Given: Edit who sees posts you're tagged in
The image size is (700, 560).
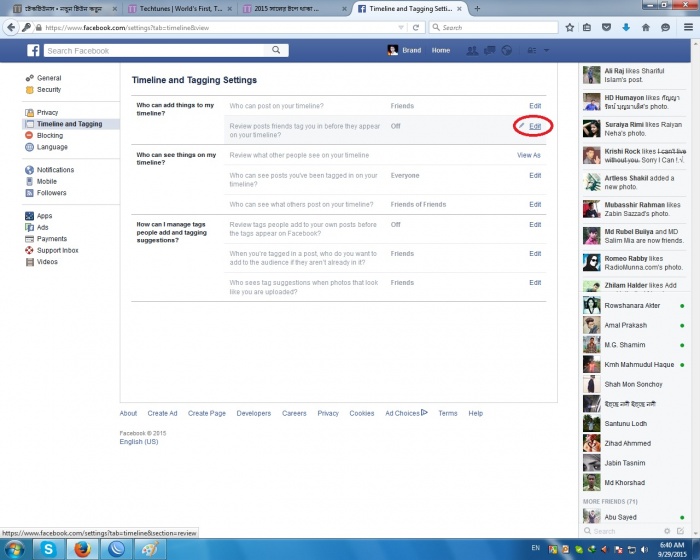Looking at the screenshot, I should coord(535,176).
